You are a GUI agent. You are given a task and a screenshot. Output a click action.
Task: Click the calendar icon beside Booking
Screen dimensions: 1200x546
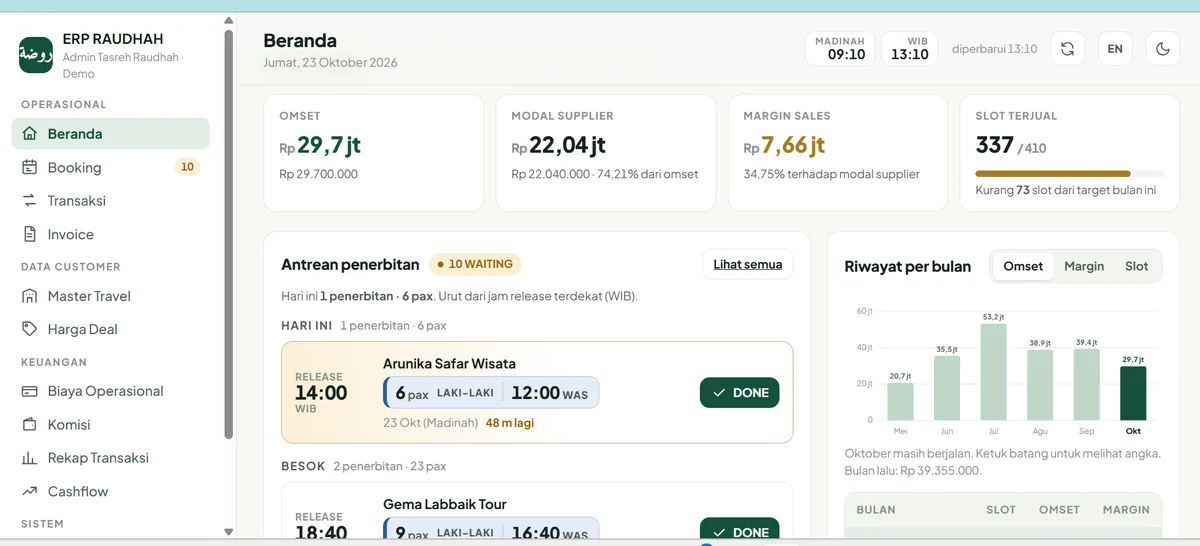tap(29, 167)
